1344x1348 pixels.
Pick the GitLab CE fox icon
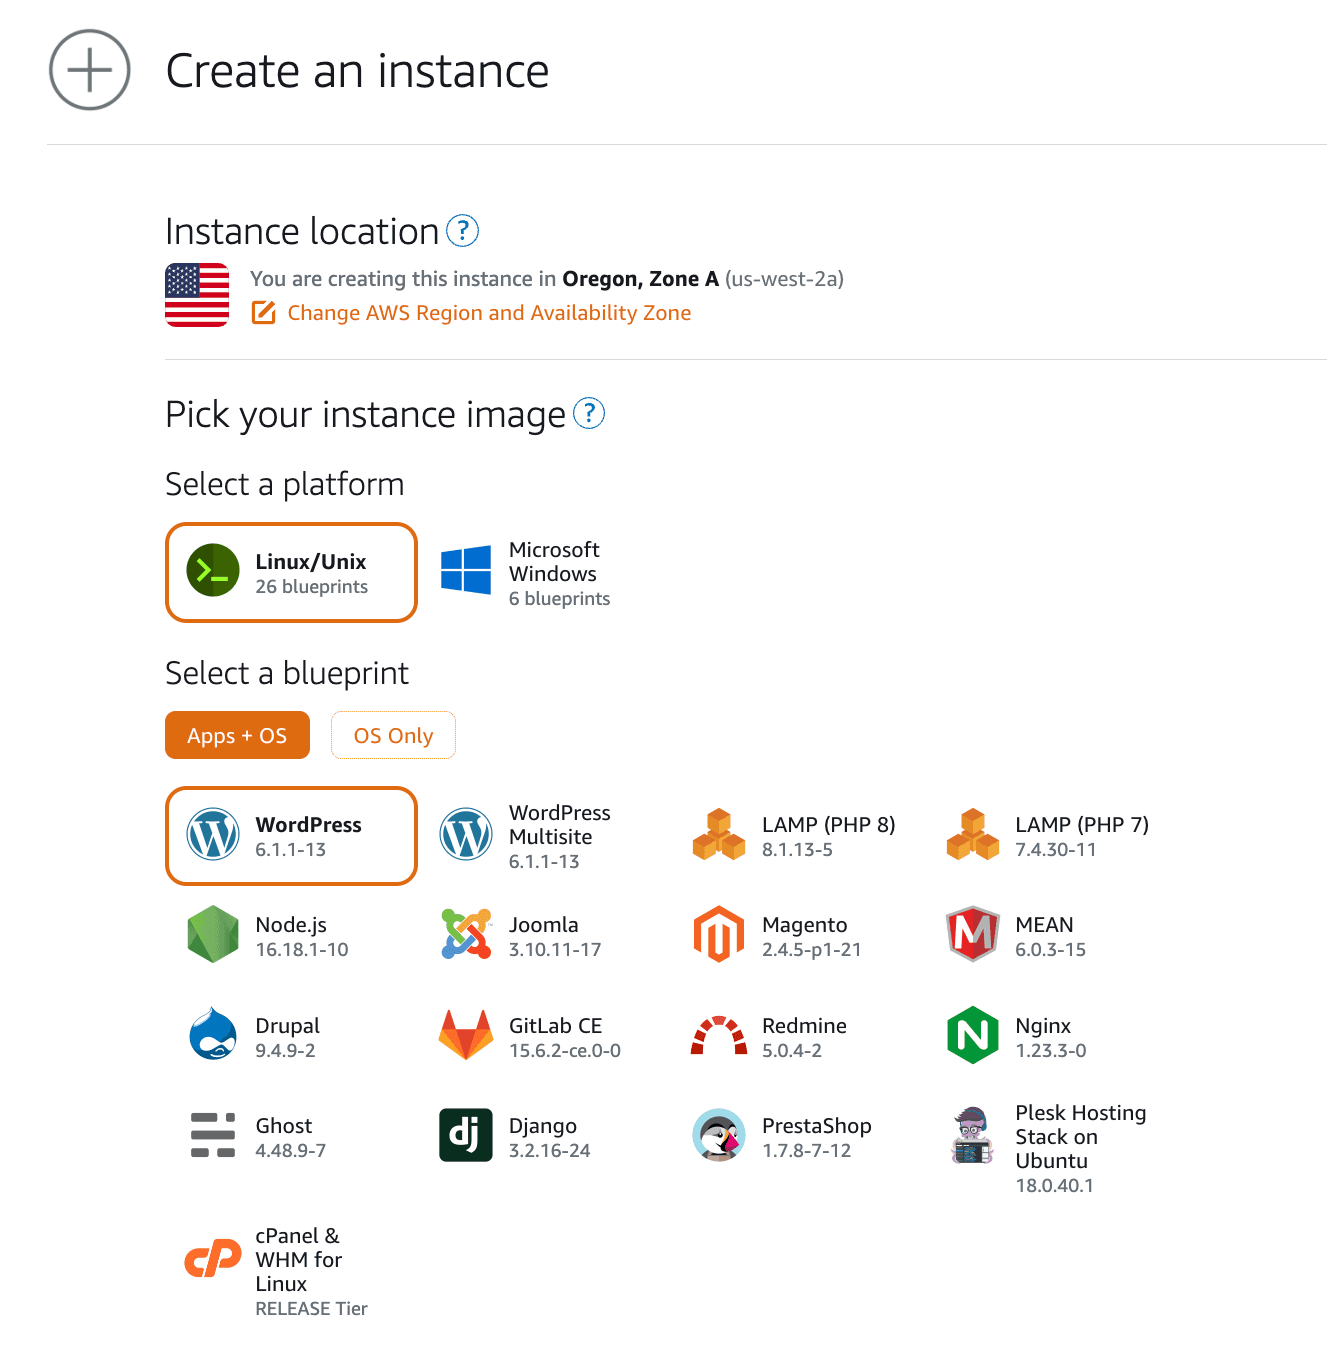(466, 1035)
